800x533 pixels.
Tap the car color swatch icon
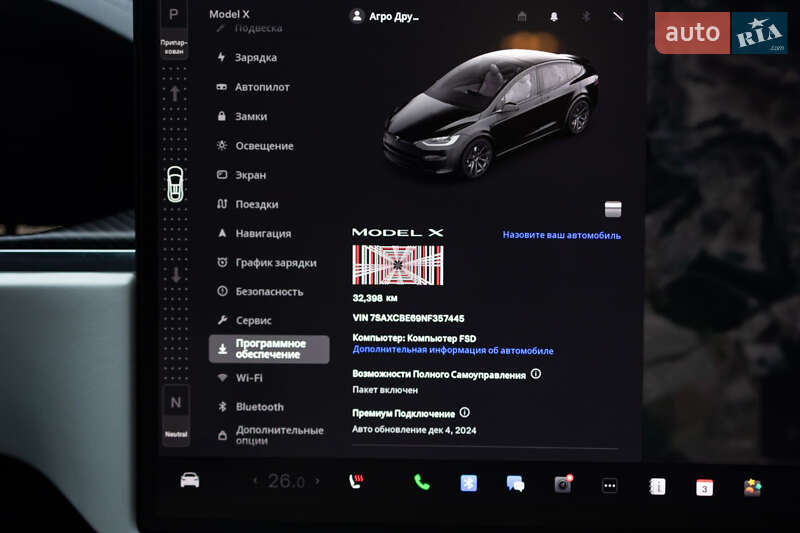tap(613, 209)
